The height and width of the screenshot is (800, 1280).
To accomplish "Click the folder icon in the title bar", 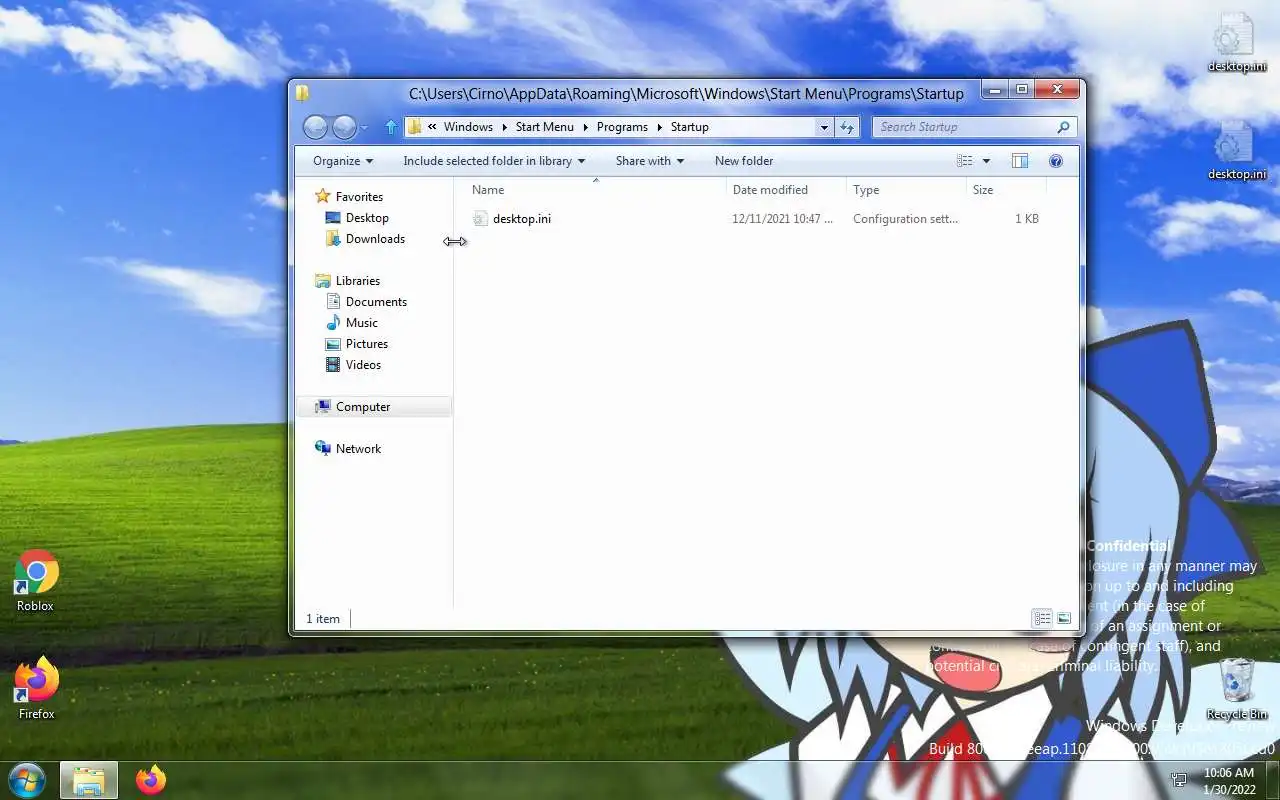I will pos(303,93).
